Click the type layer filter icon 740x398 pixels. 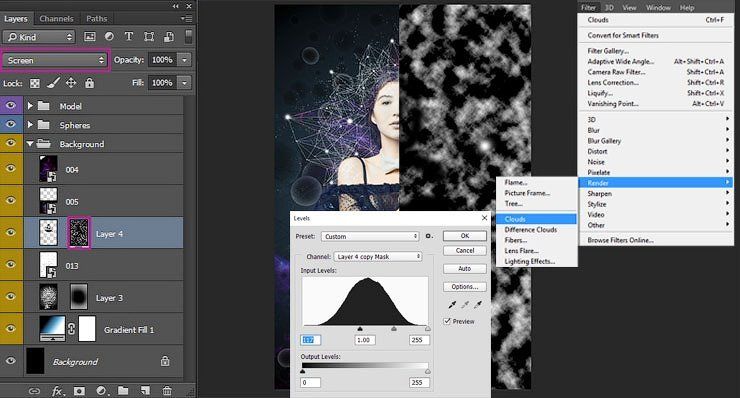click(128, 37)
